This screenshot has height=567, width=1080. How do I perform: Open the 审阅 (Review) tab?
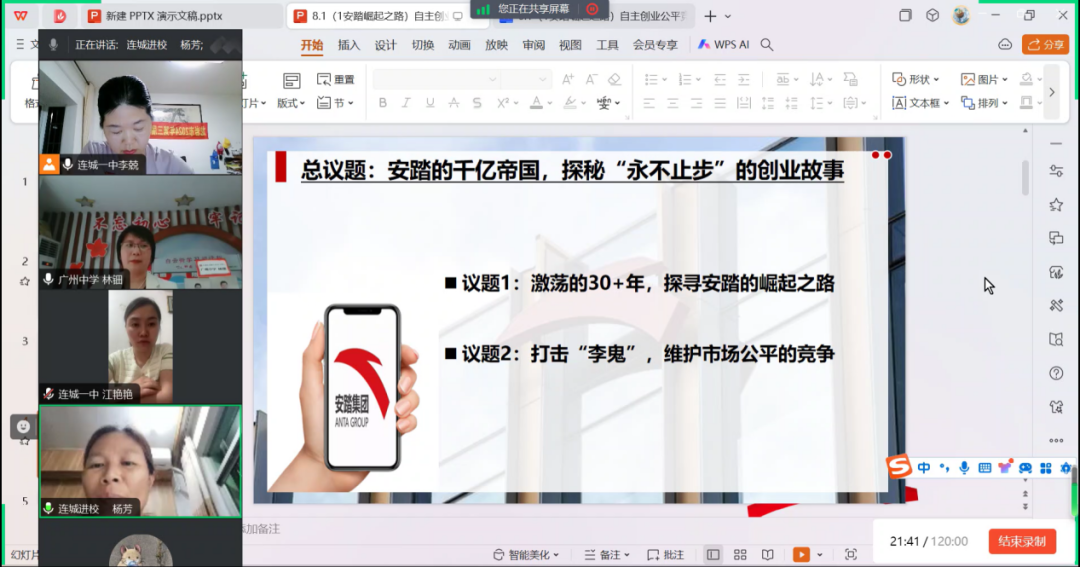(x=533, y=45)
